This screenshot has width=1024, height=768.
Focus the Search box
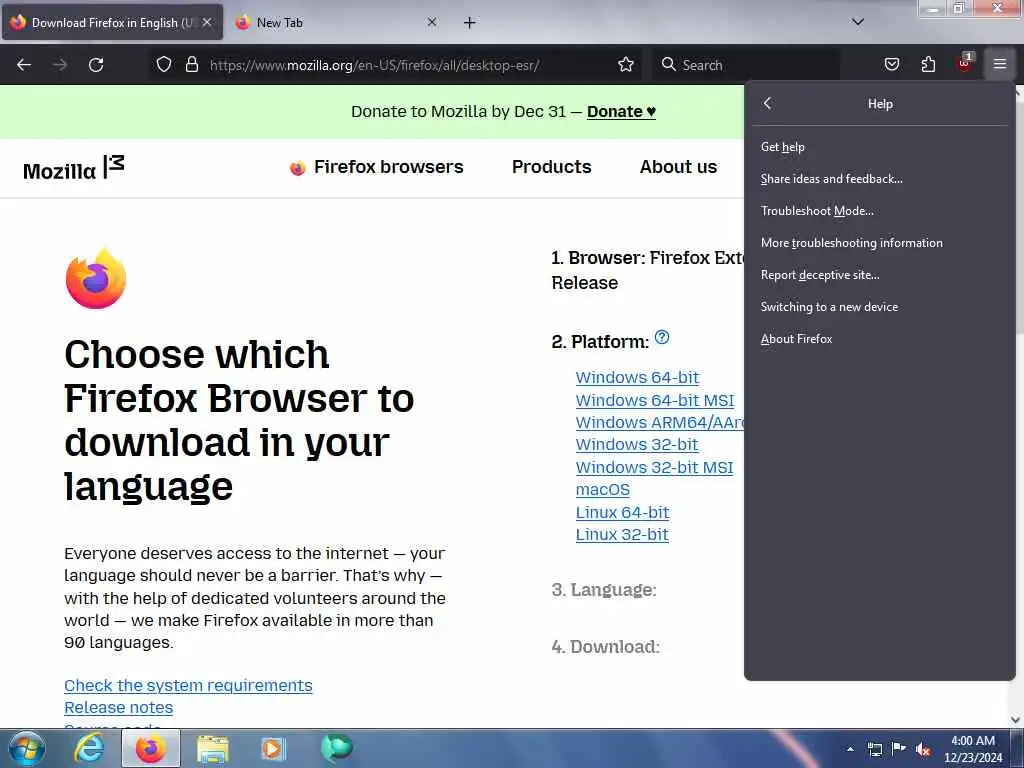pyautogui.click(x=744, y=65)
